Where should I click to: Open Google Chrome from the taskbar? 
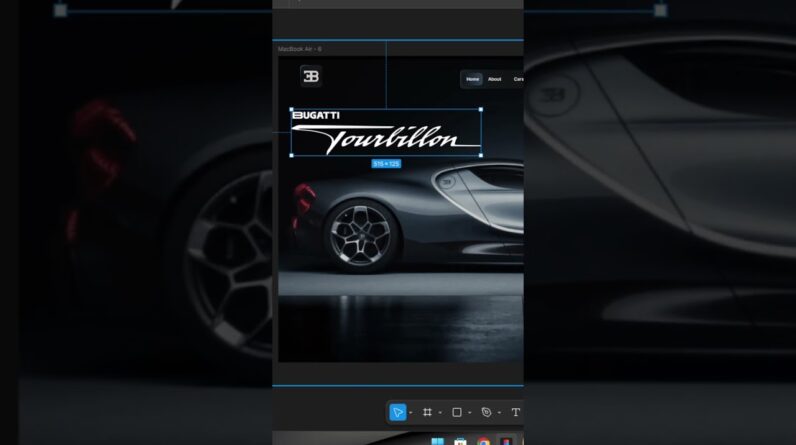pos(484,441)
